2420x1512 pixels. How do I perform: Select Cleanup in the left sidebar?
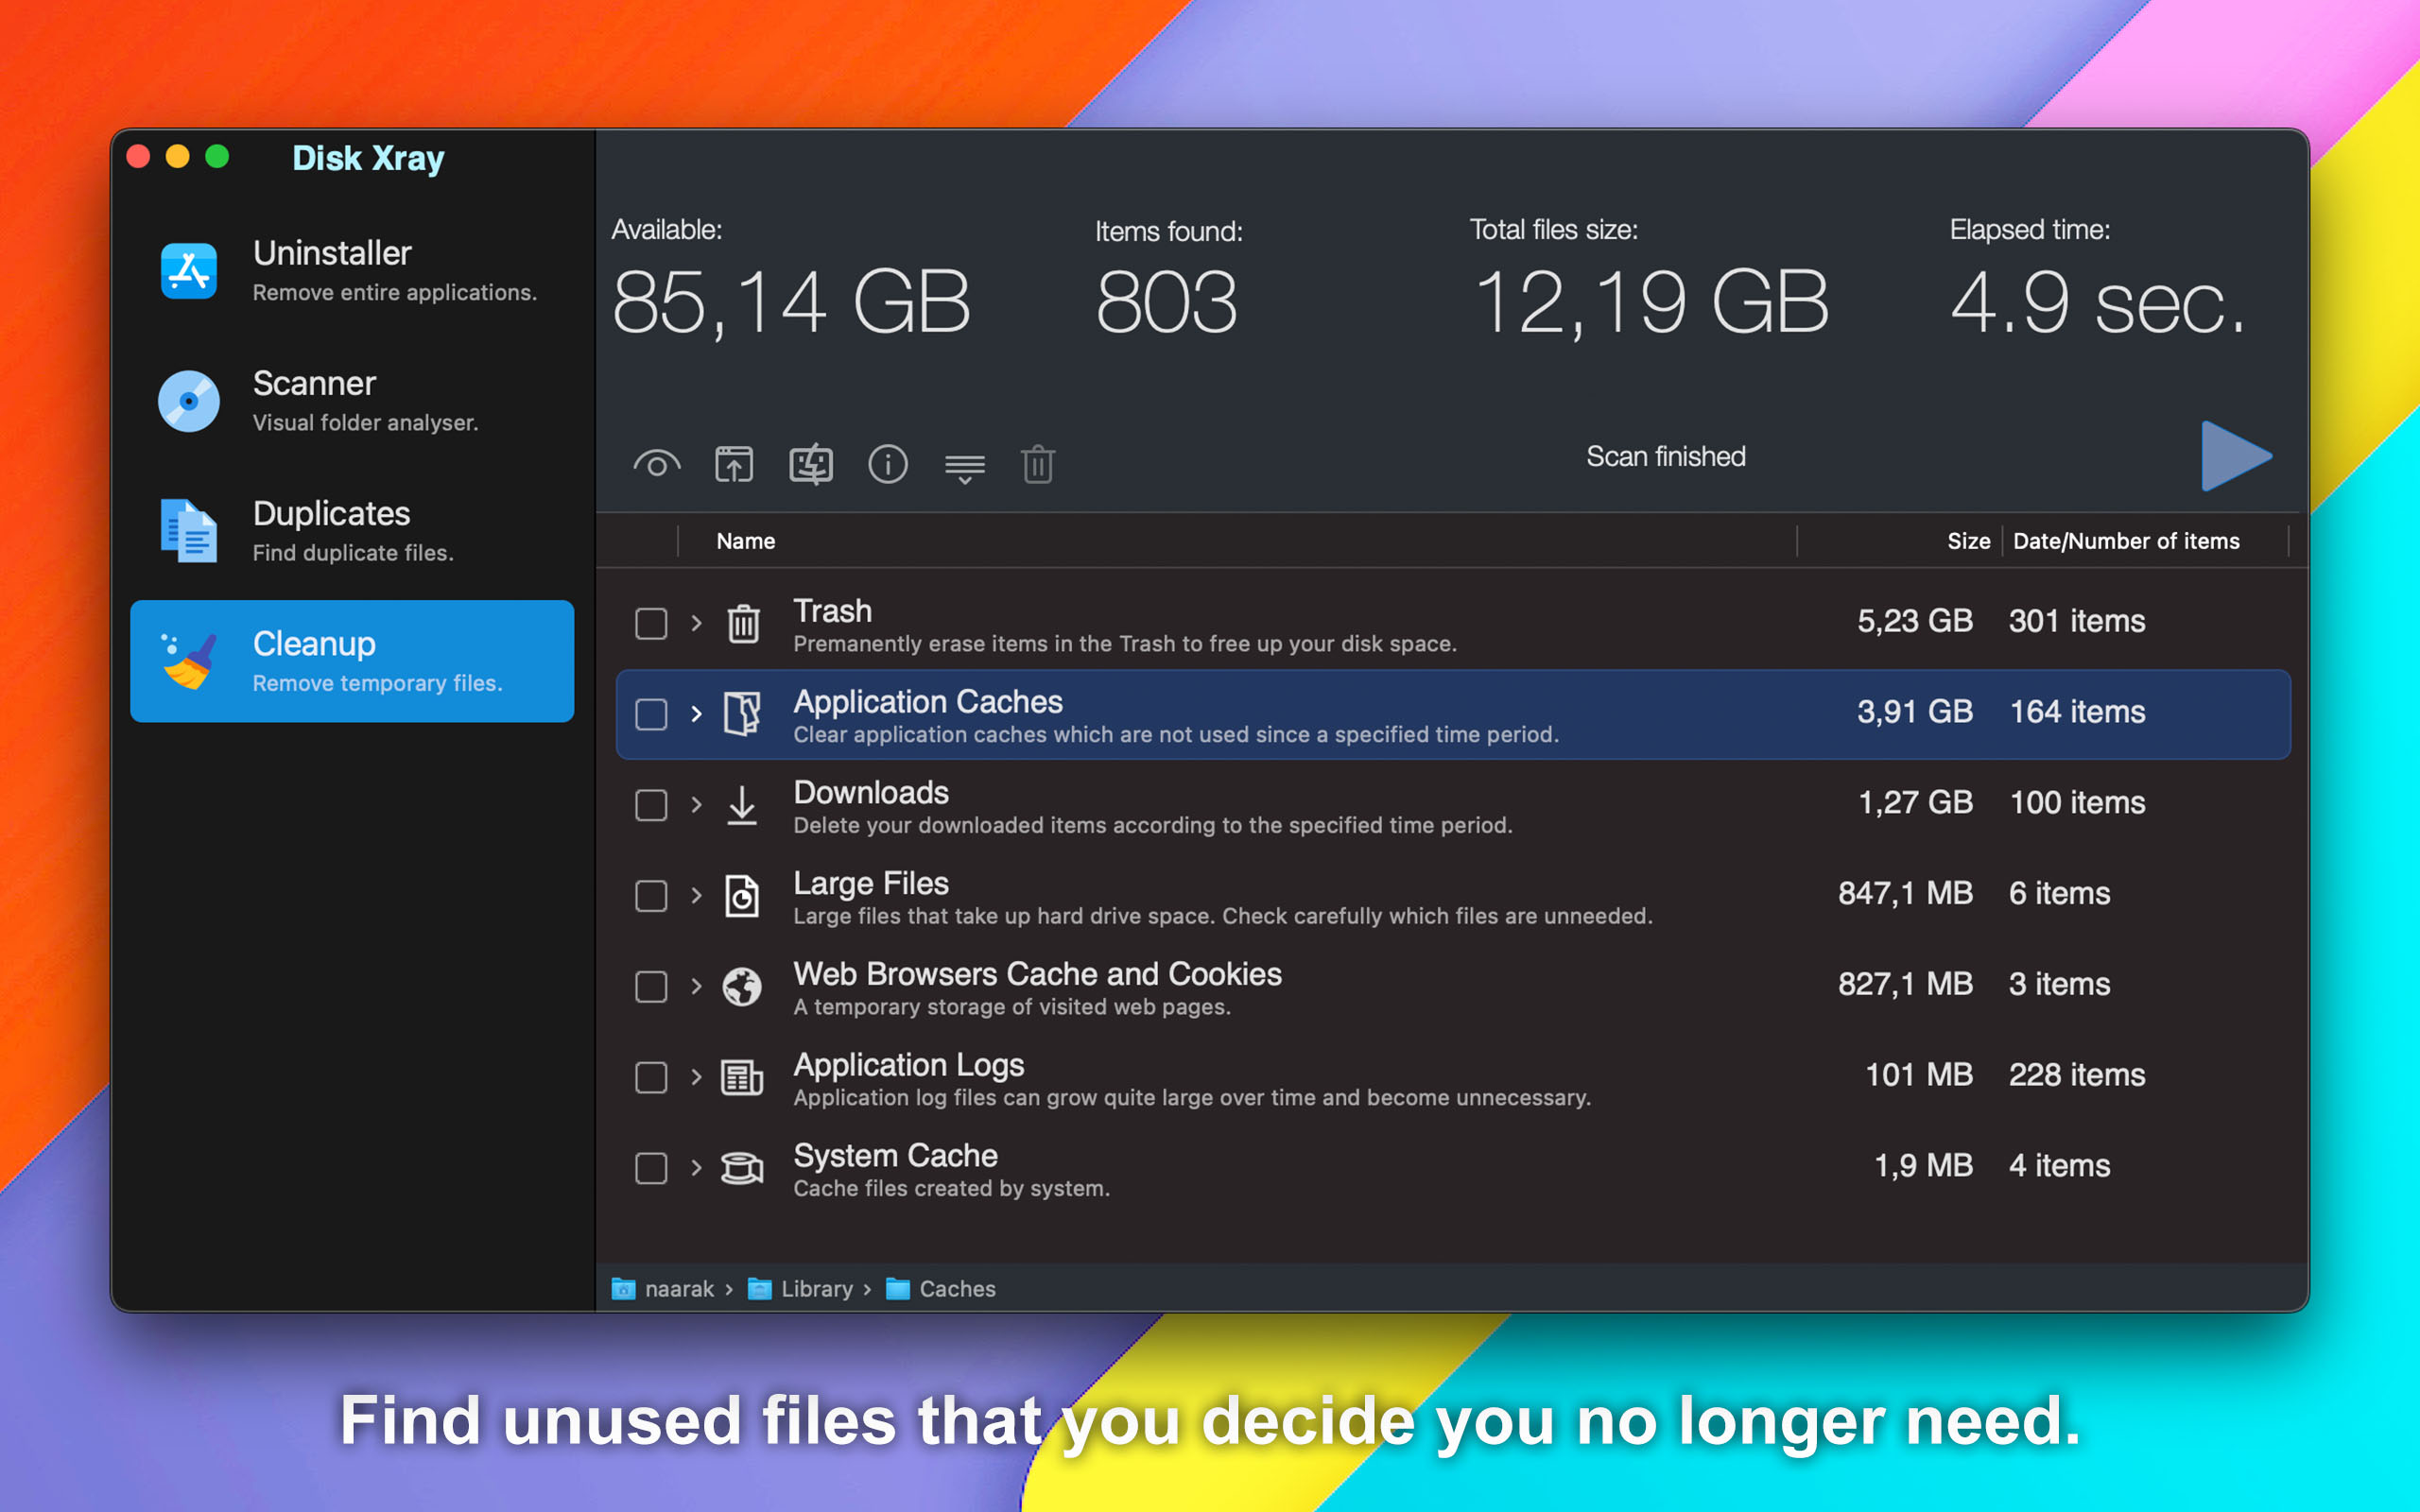pyautogui.click(x=349, y=659)
